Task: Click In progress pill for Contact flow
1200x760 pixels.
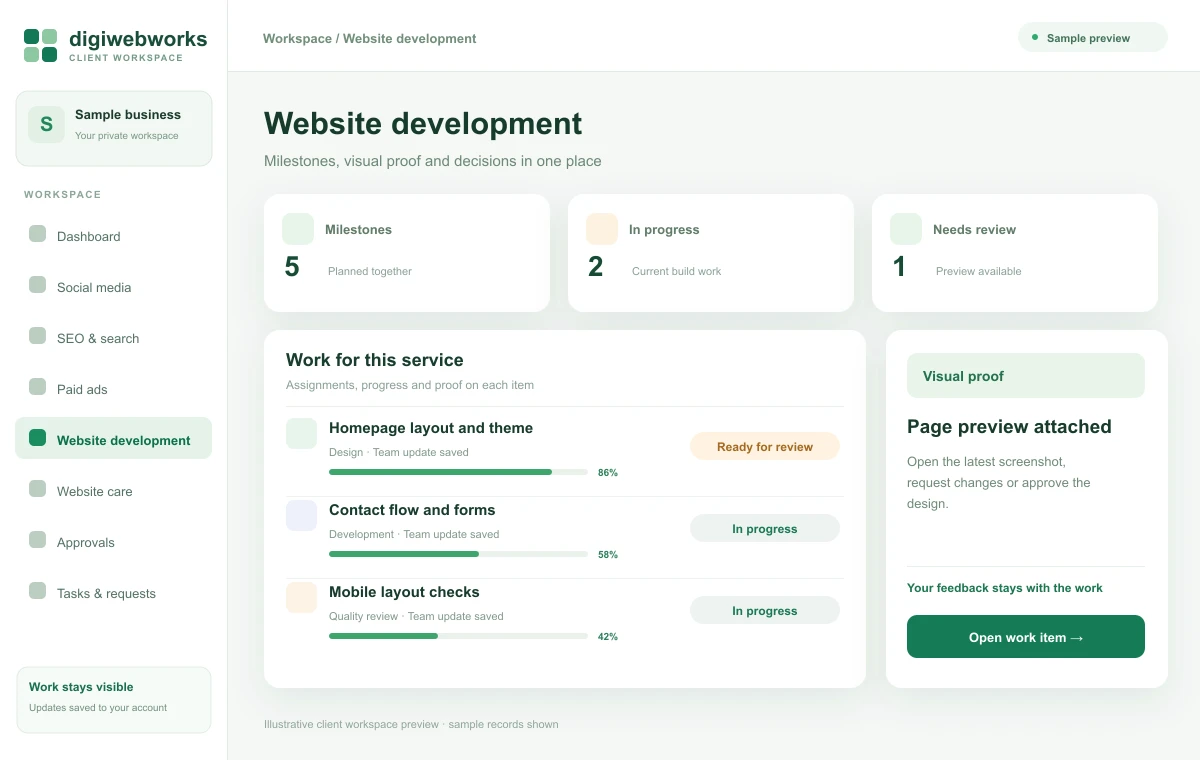Action: click(765, 529)
